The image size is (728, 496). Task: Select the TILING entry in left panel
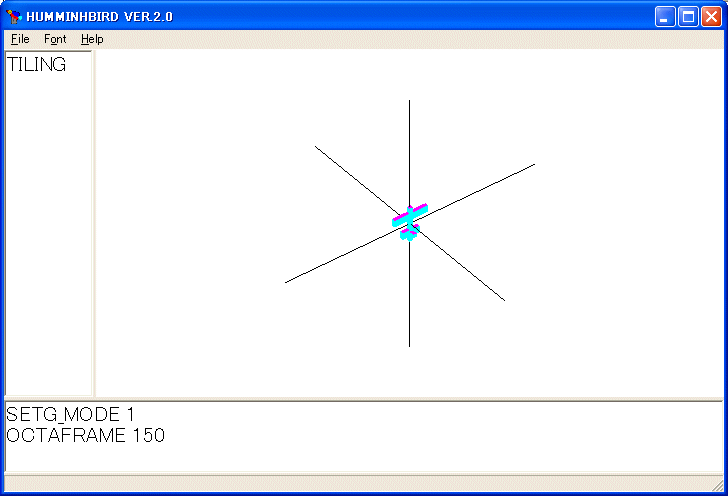click(x=36, y=65)
